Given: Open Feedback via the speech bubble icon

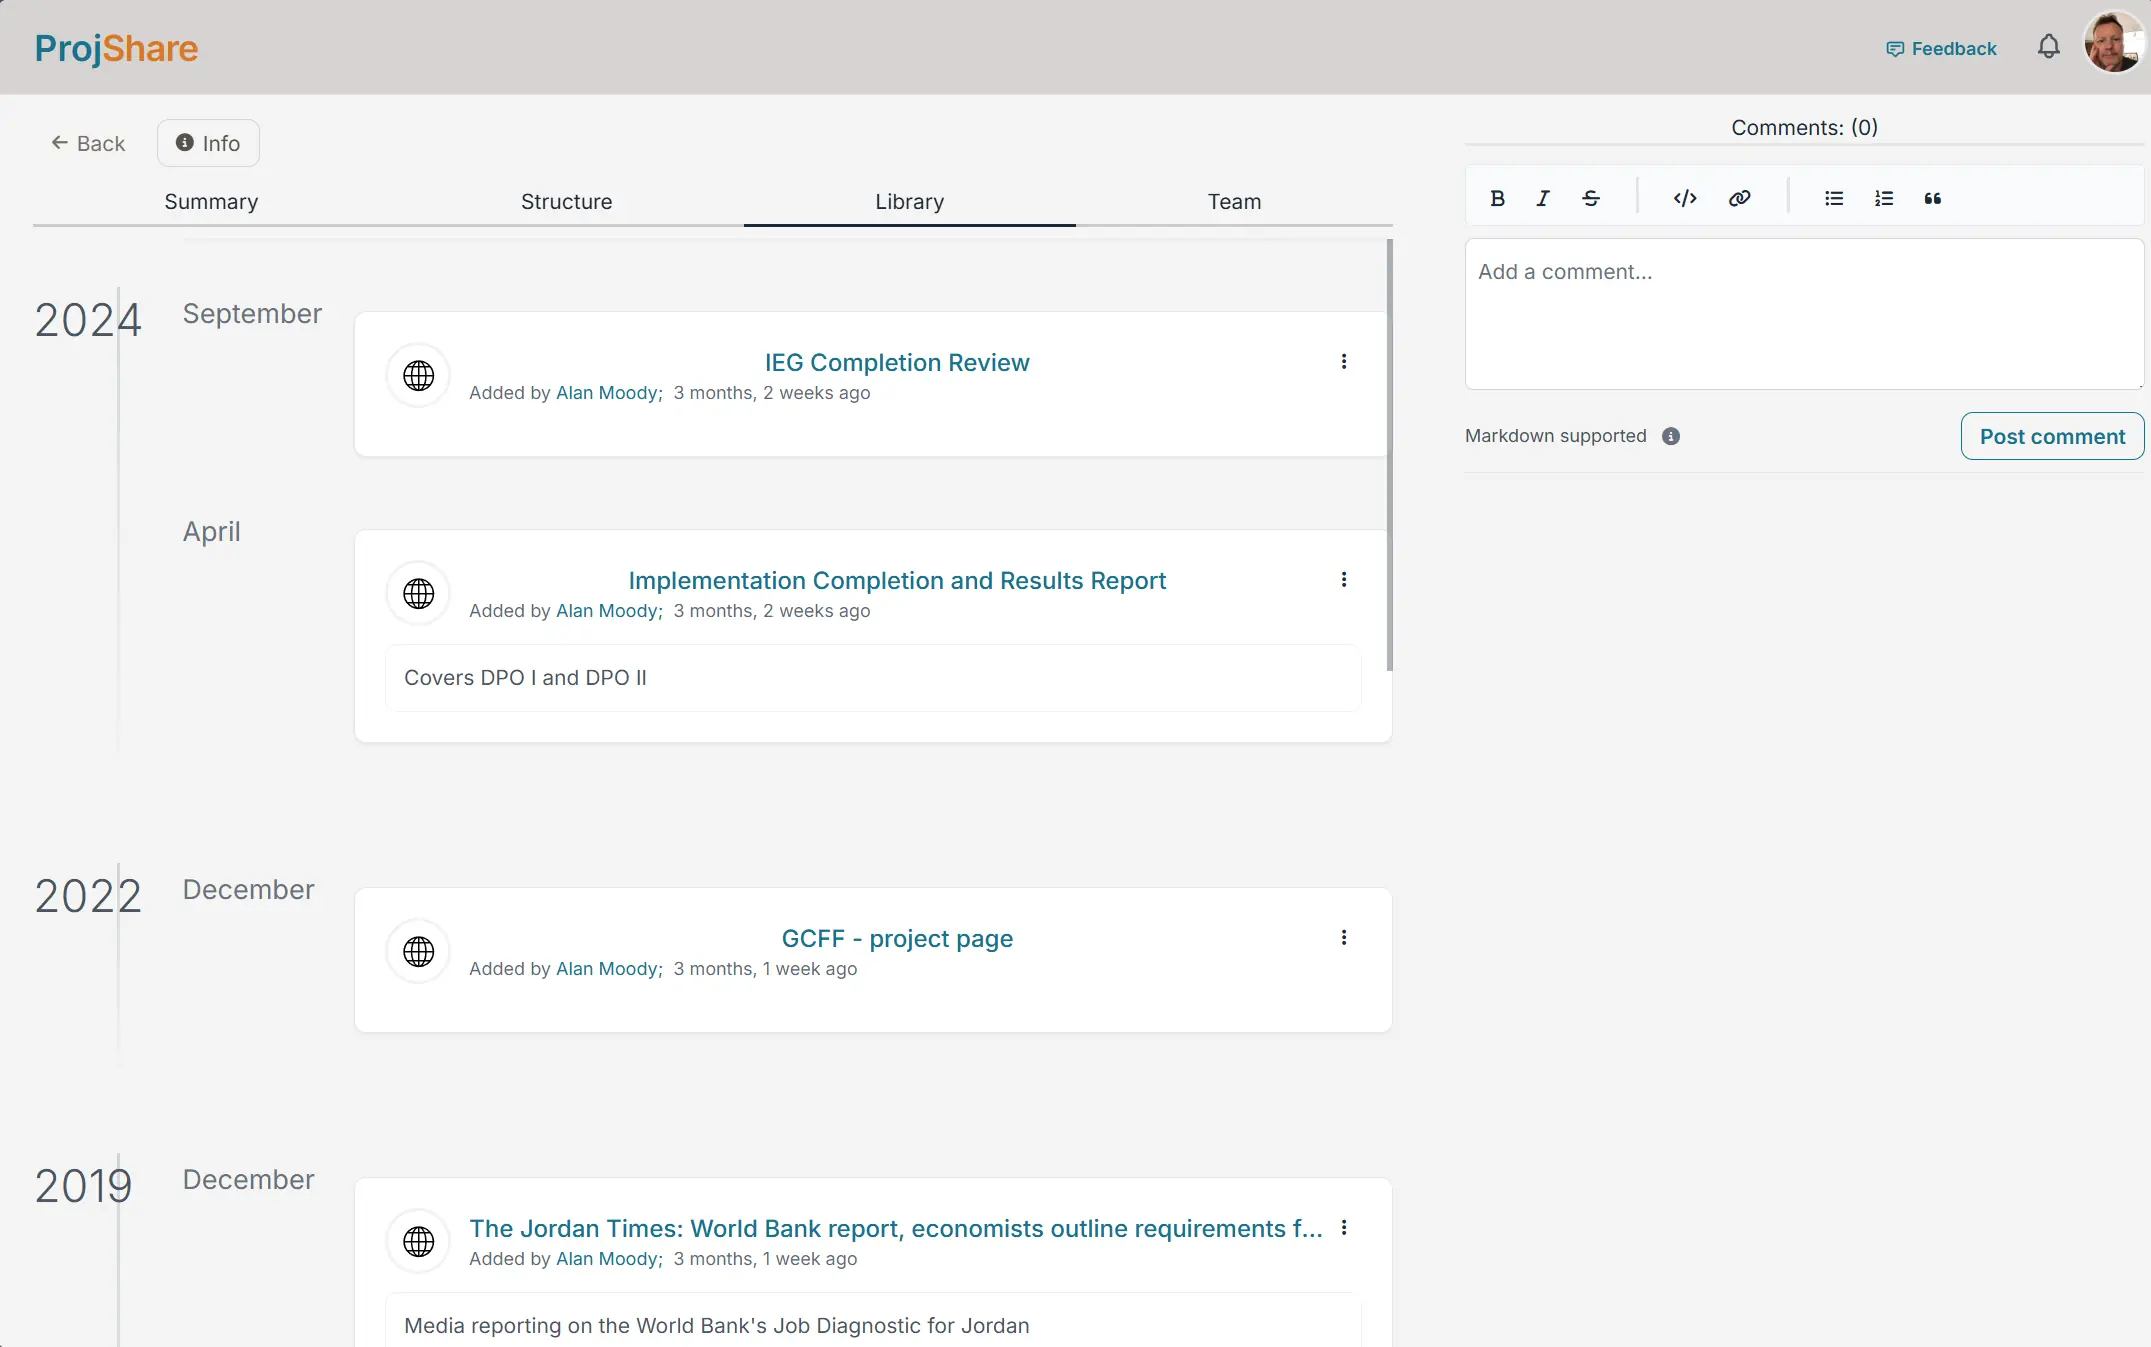Looking at the screenshot, I should pos(1896,47).
